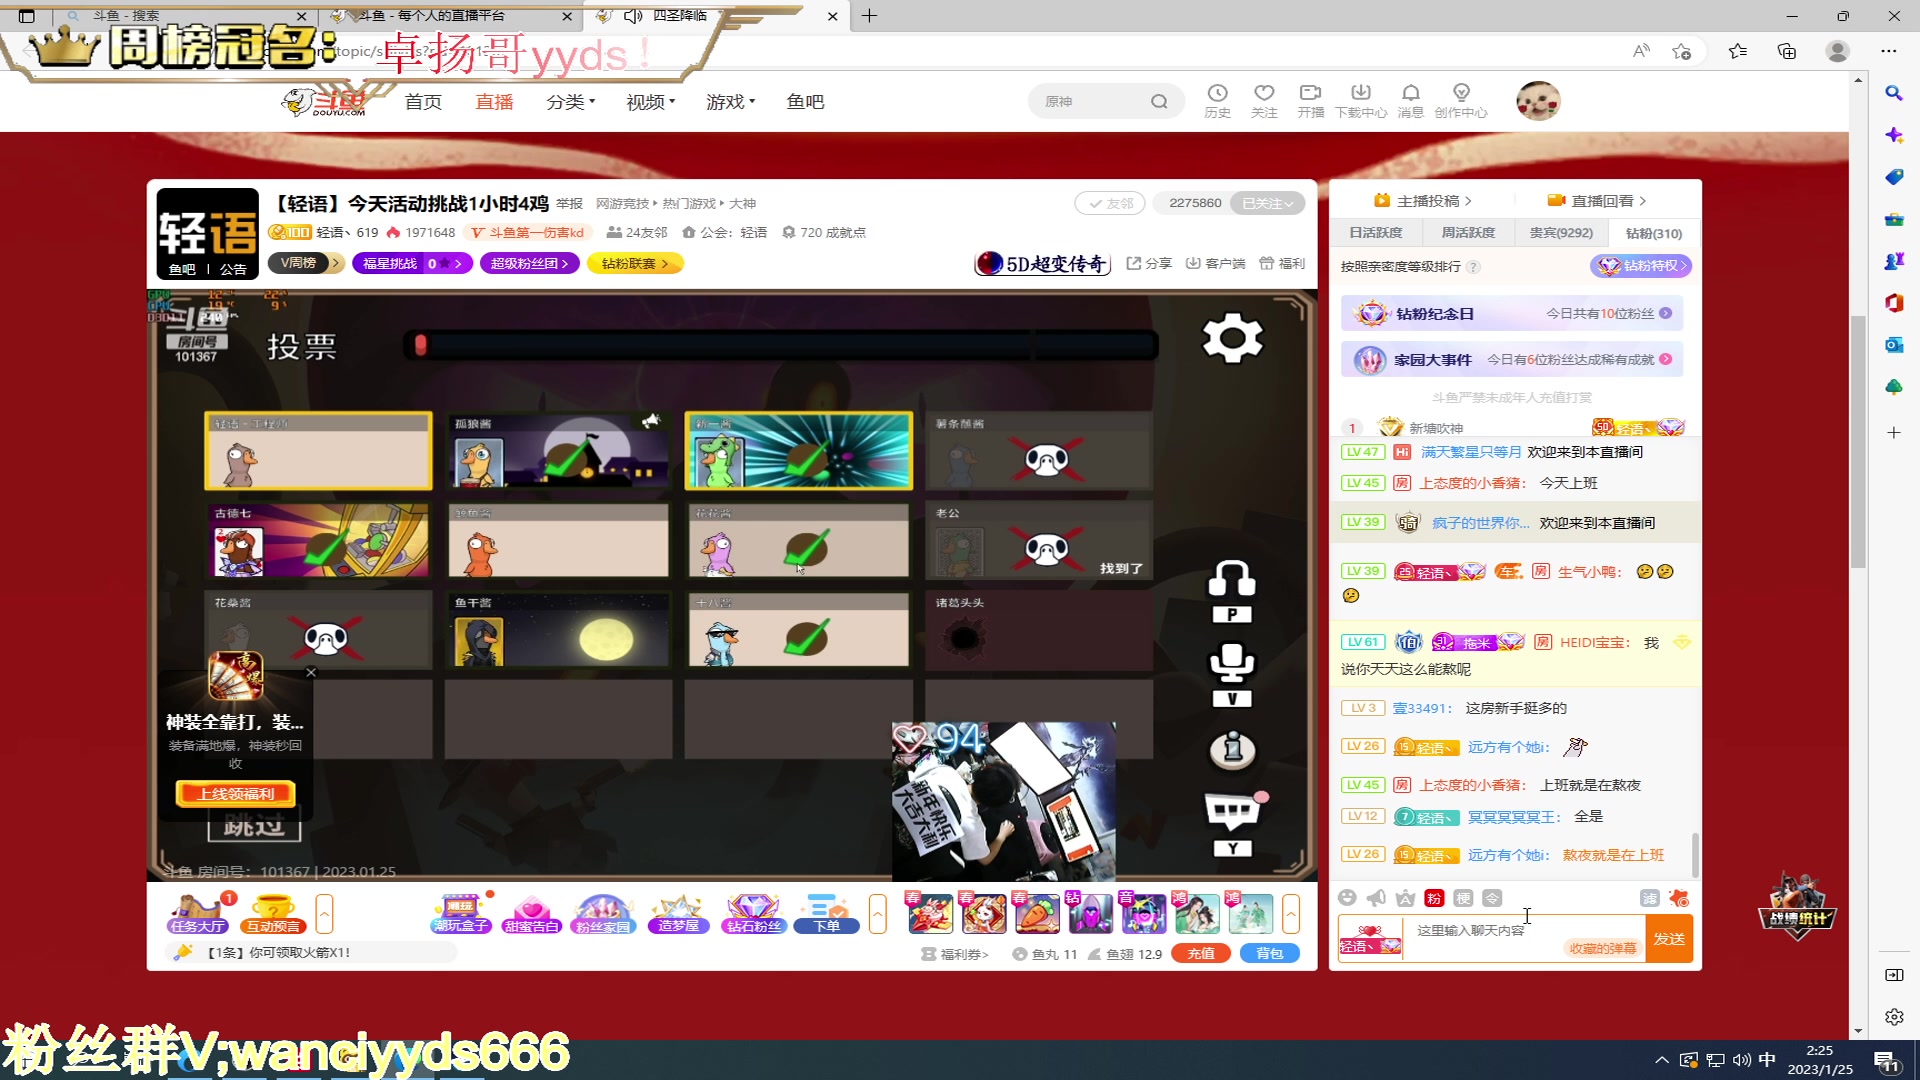Select the 钻石粉丝 diamond fans icon
The height and width of the screenshot is (1080, 1920).
753,913
